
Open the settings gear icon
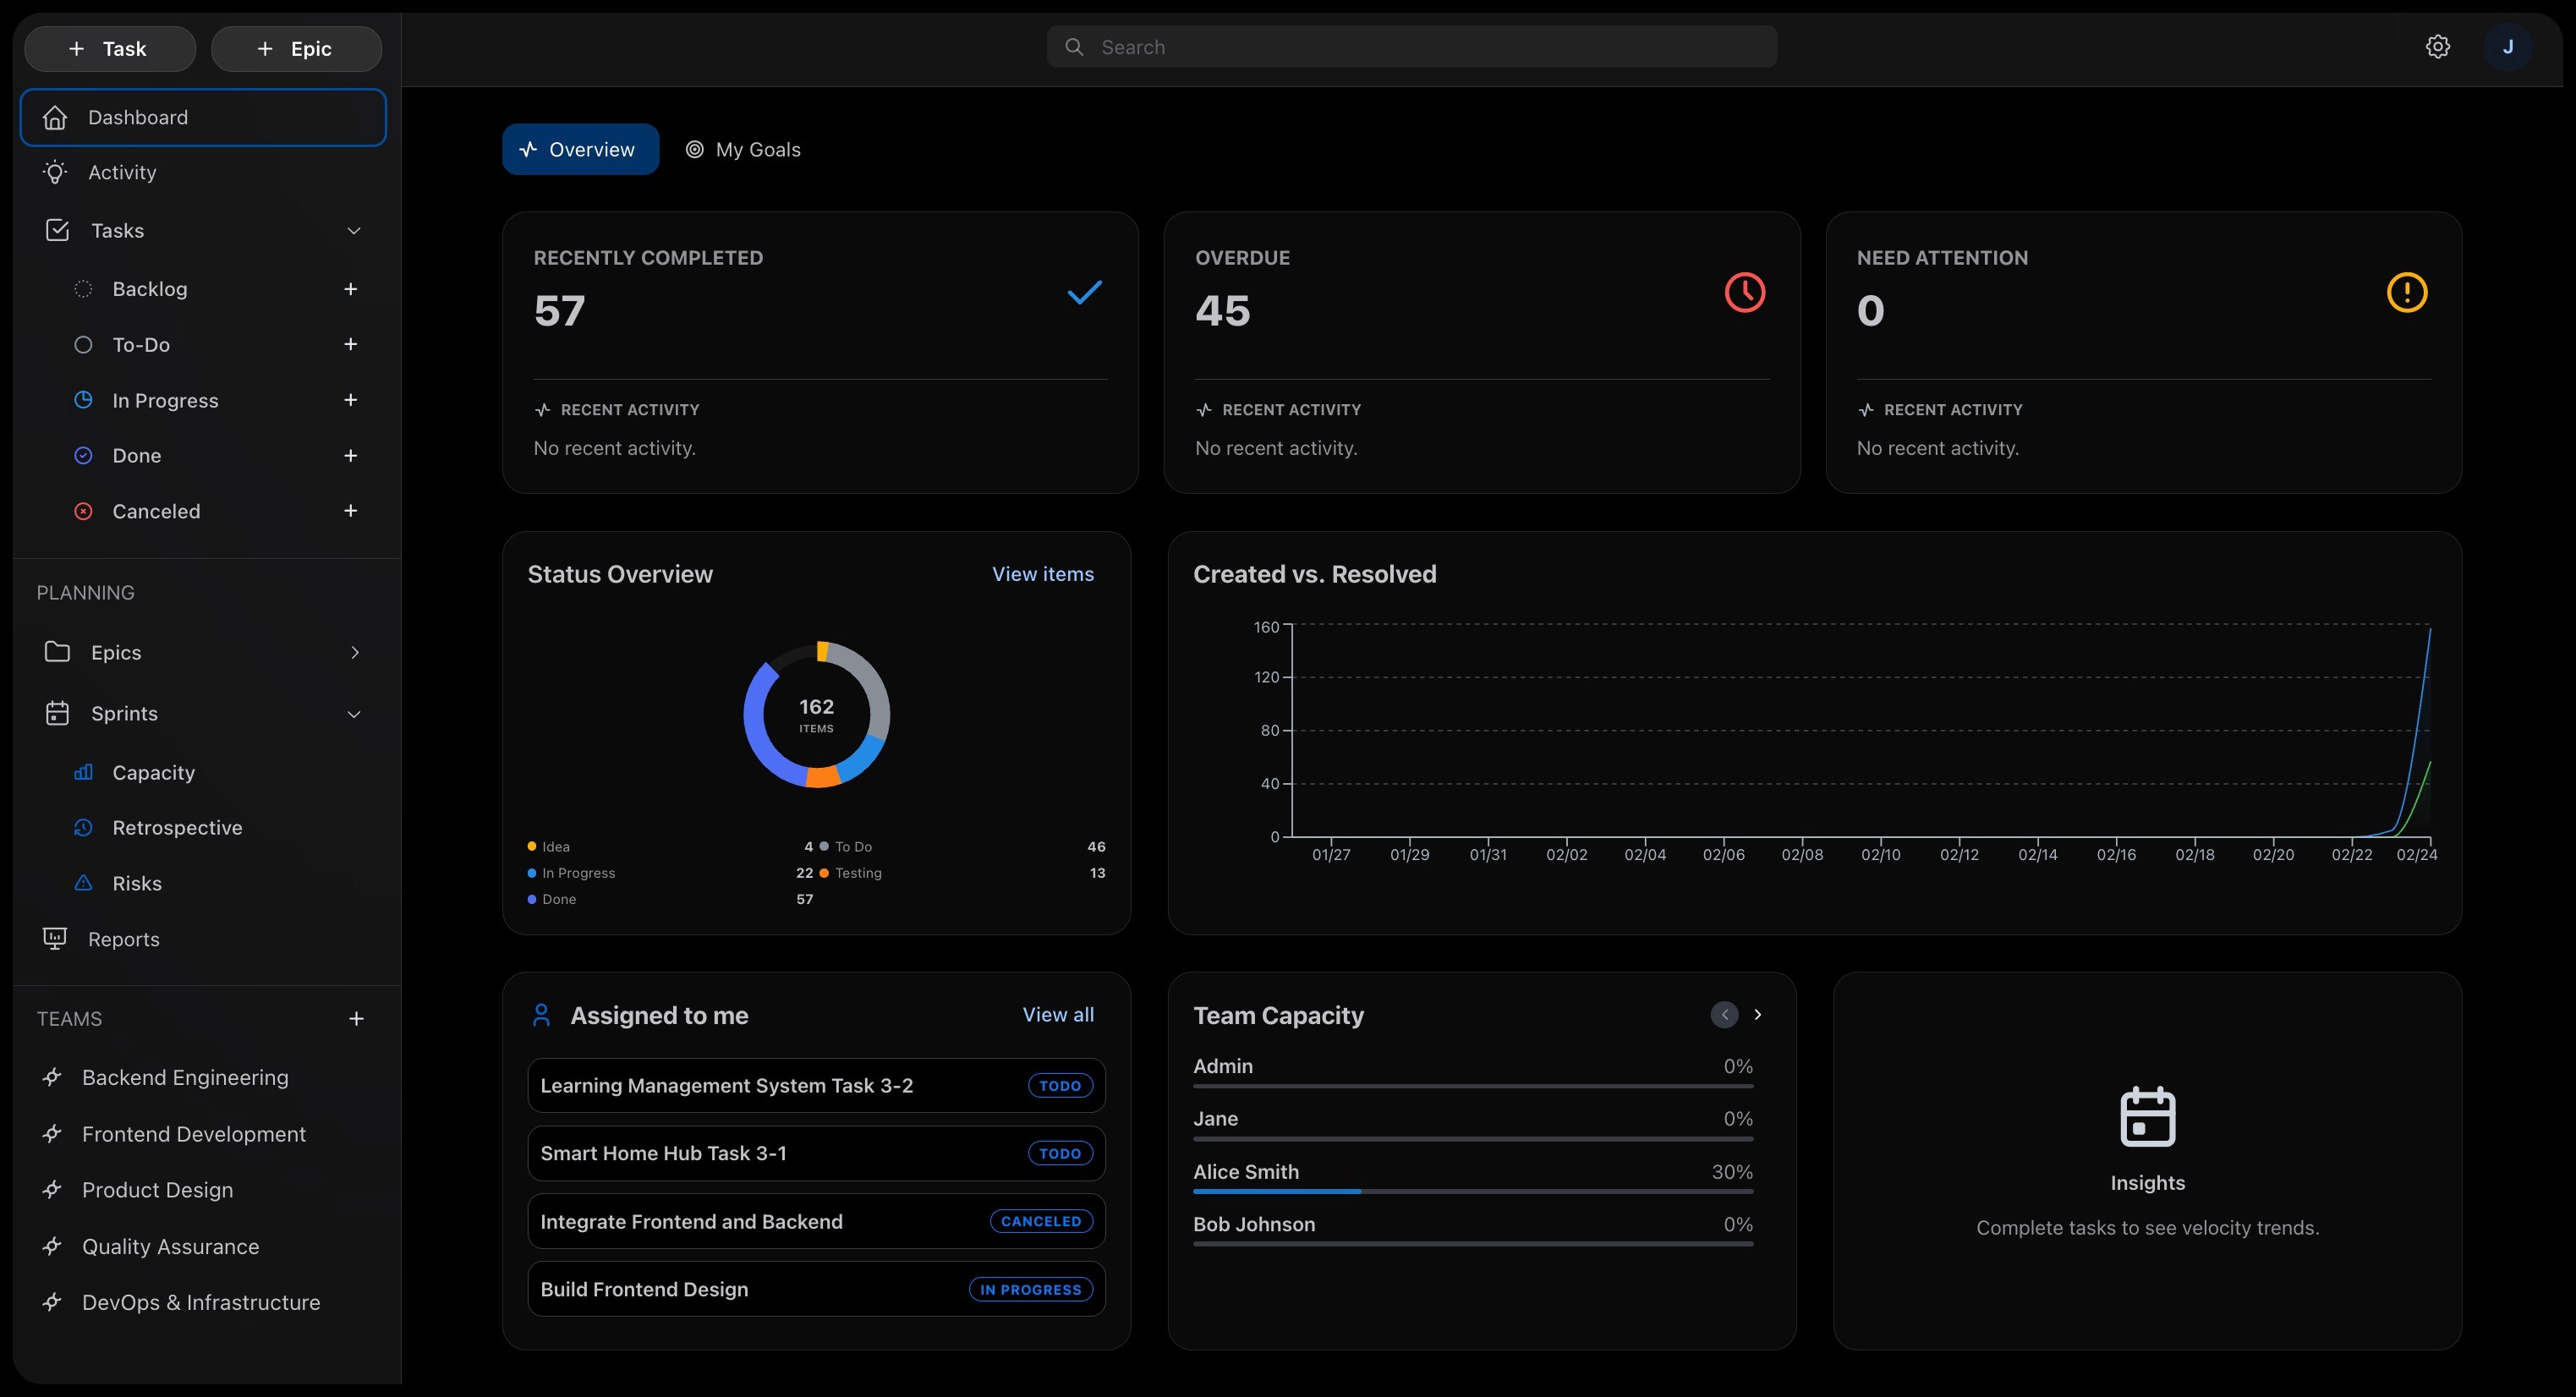pos(2437,47)
